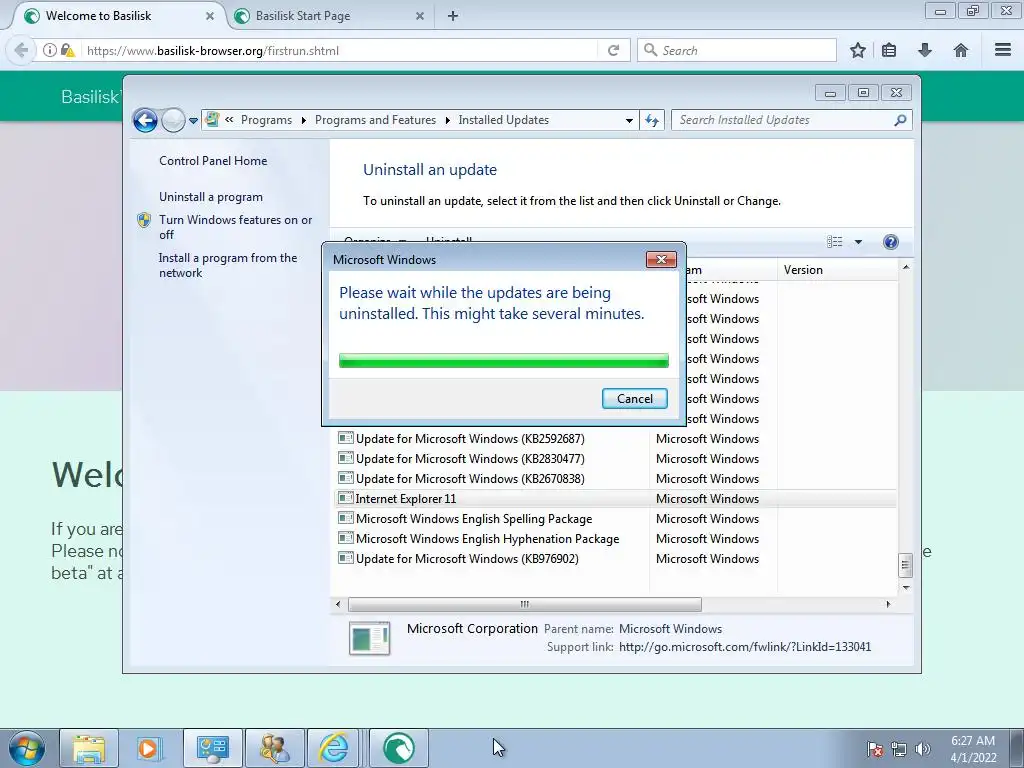Open the Windows Start button
Screen dimensions: 1024x768
point(27,748)
